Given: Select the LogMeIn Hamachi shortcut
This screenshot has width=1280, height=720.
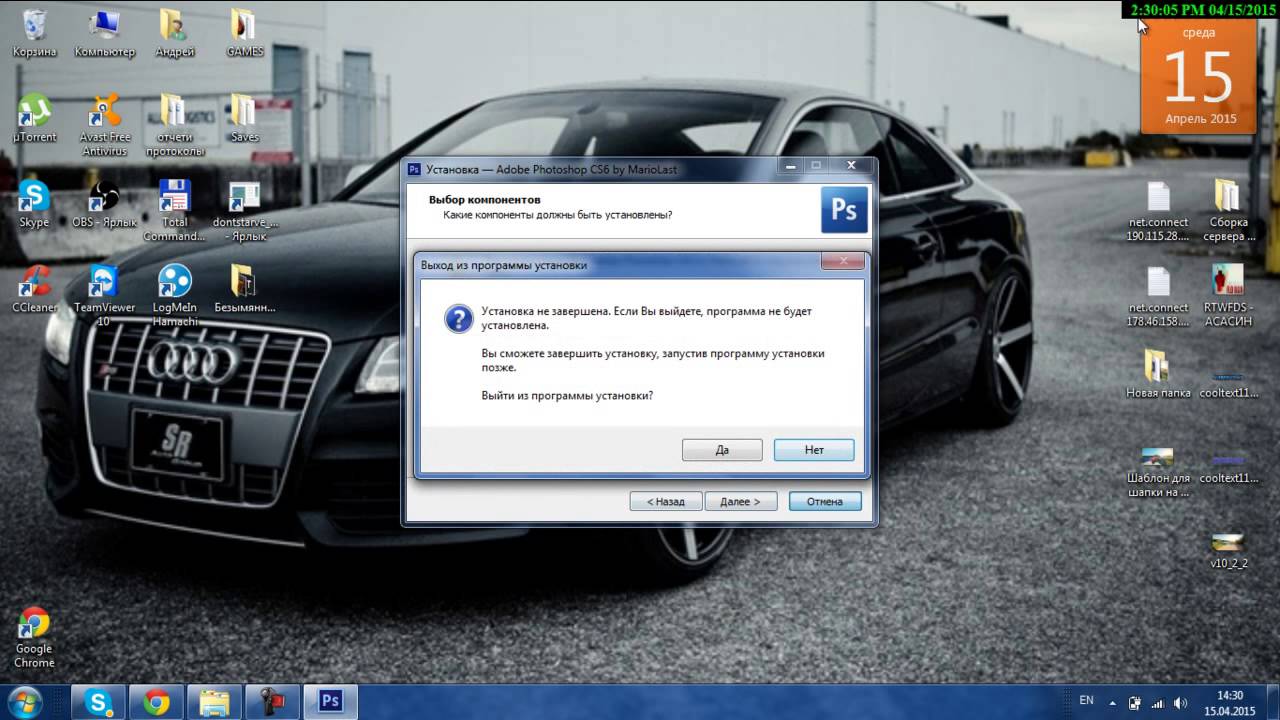Looking at the screenshot, I should pos(174,296).
